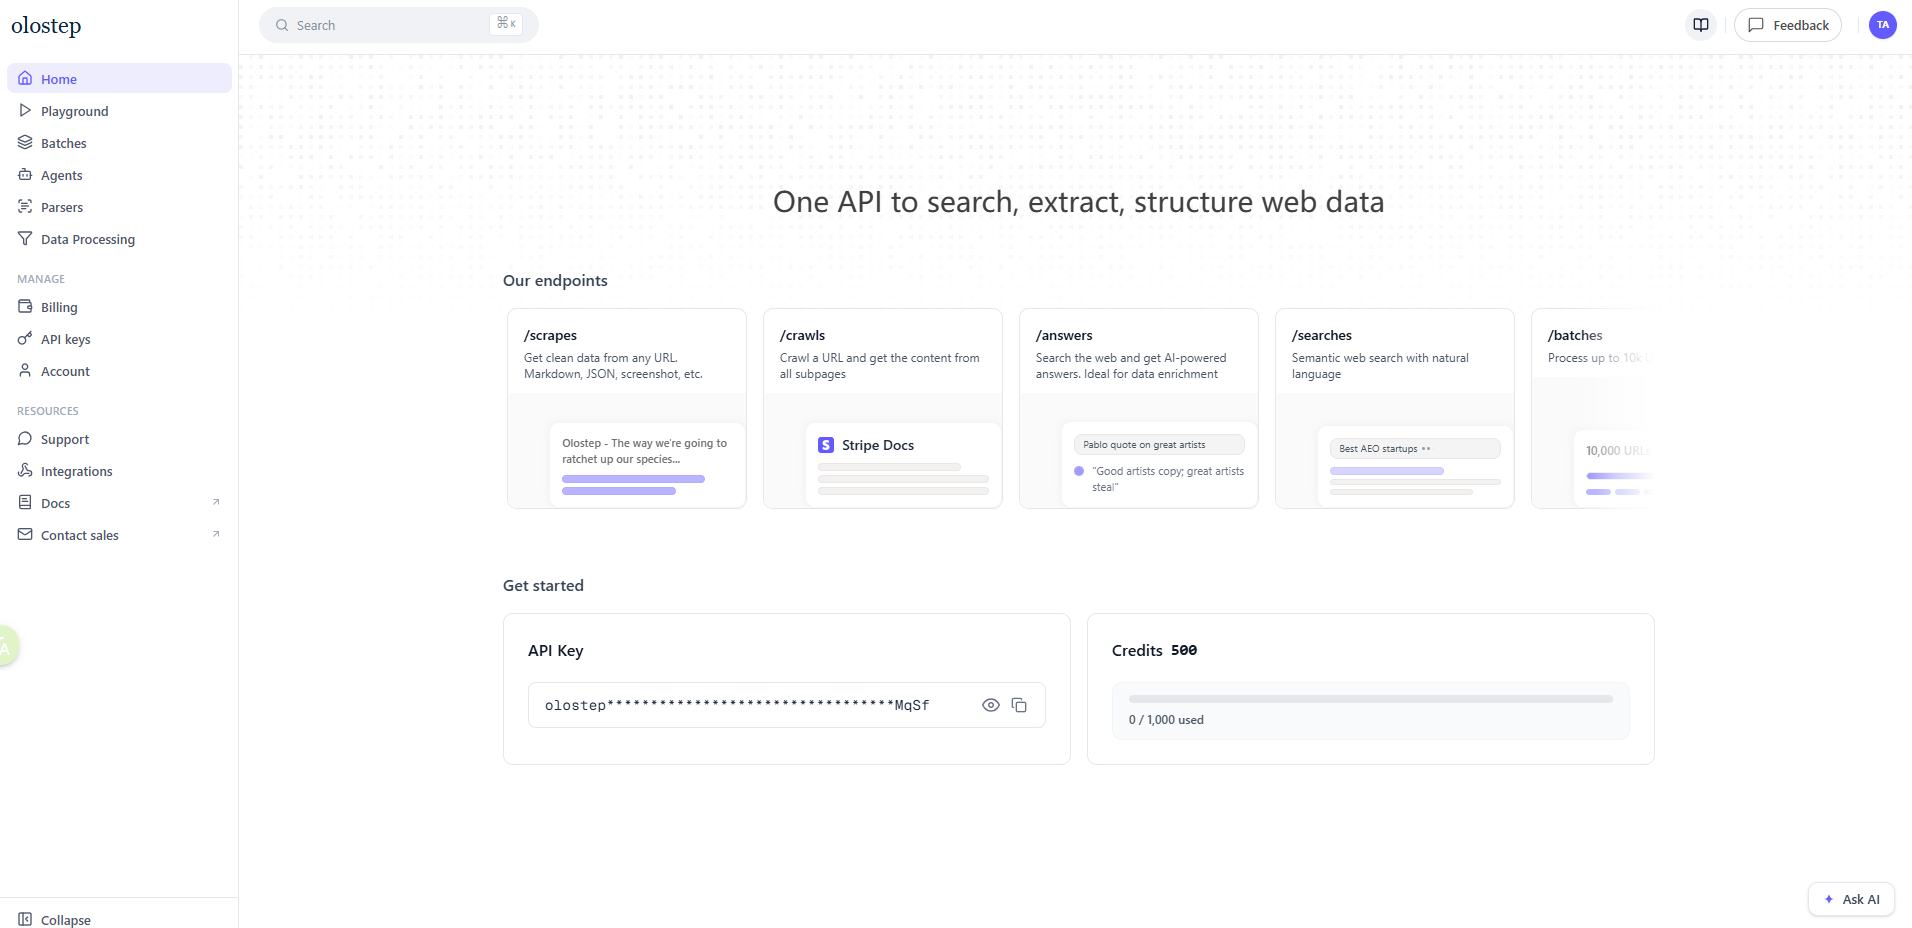The height and width of the screenshot is (928, 1912).
Task: Open Docs via its external link arrow
Action: coord(216,501)
